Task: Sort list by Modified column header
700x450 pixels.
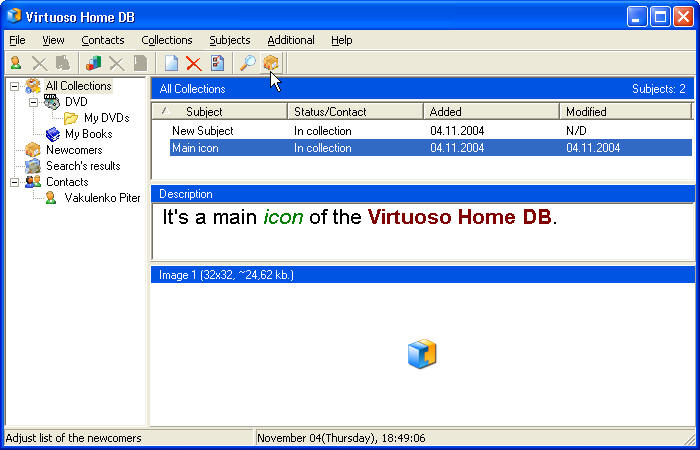Action: (625, 111)
